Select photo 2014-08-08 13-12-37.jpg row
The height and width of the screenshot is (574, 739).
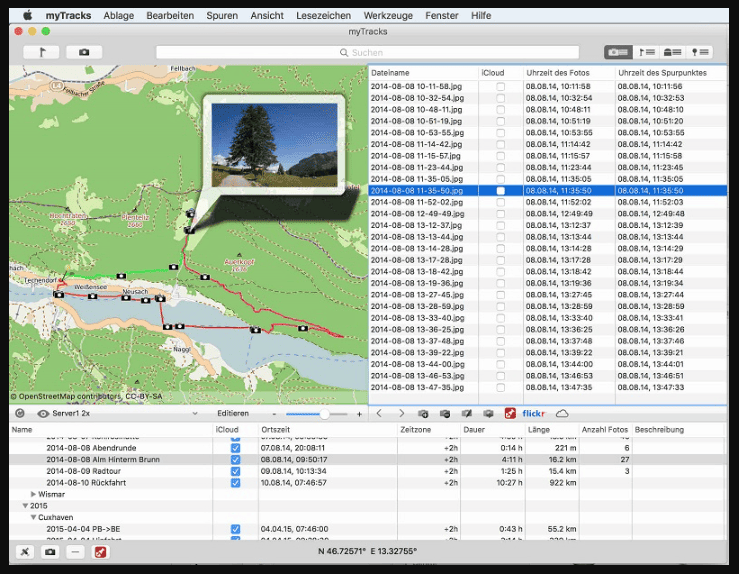(x=547, y=225)
